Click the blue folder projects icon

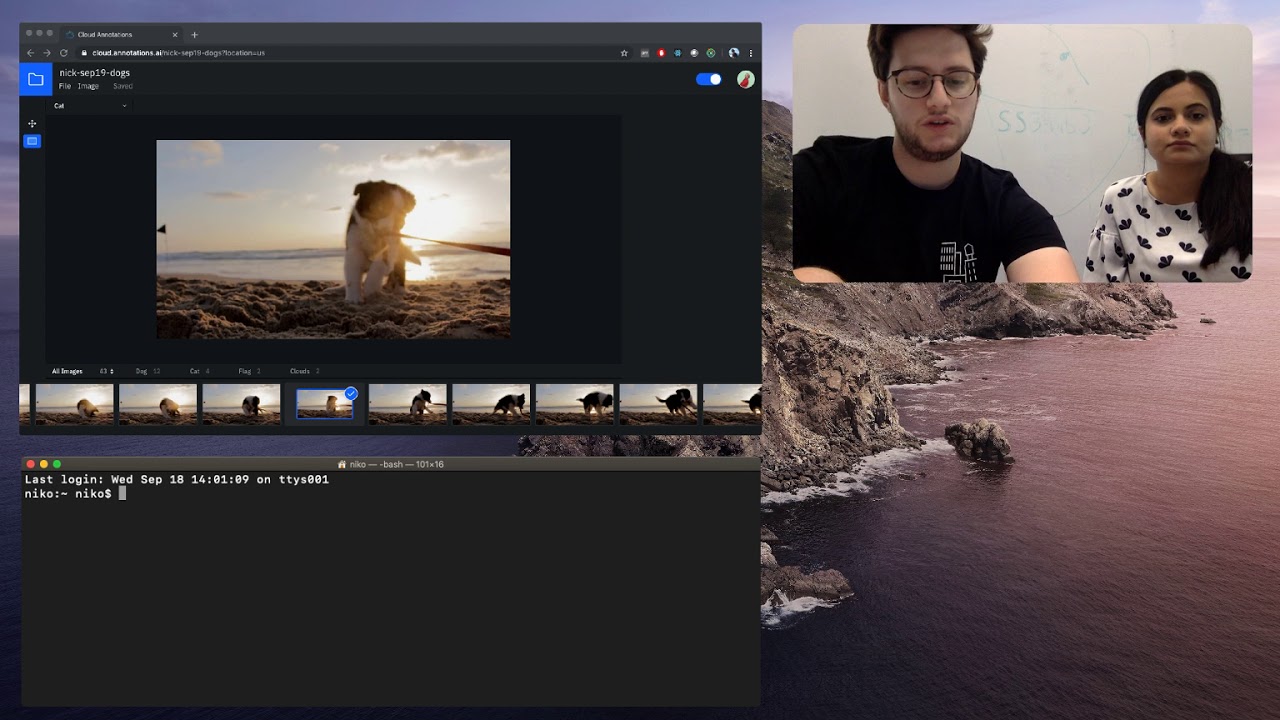pyautogui.click(x=36, y=79)
